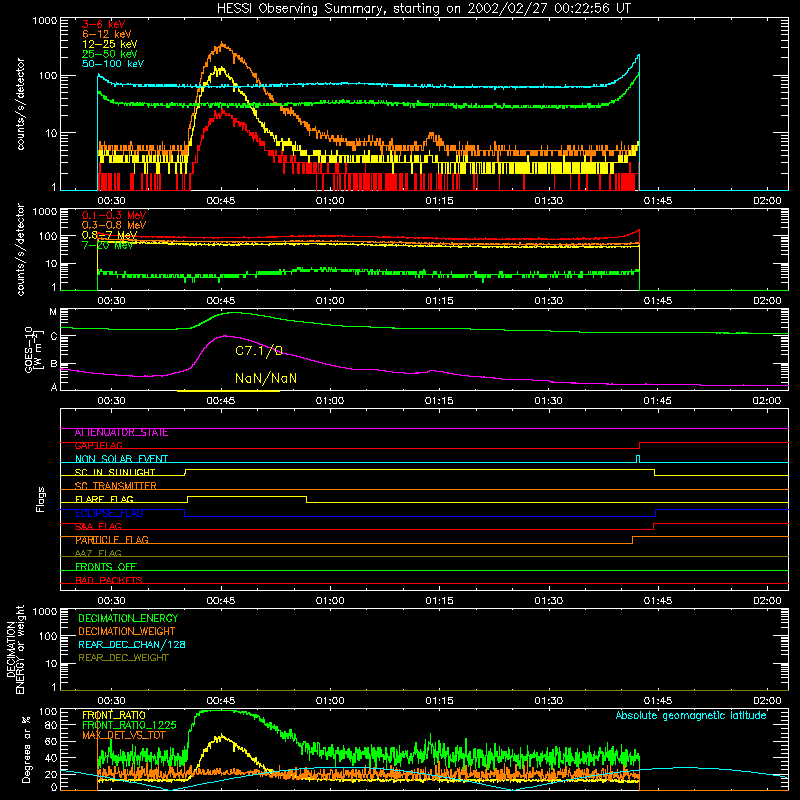Select the NON_SOLAR_EVENT flag label

tap(121, 459)
